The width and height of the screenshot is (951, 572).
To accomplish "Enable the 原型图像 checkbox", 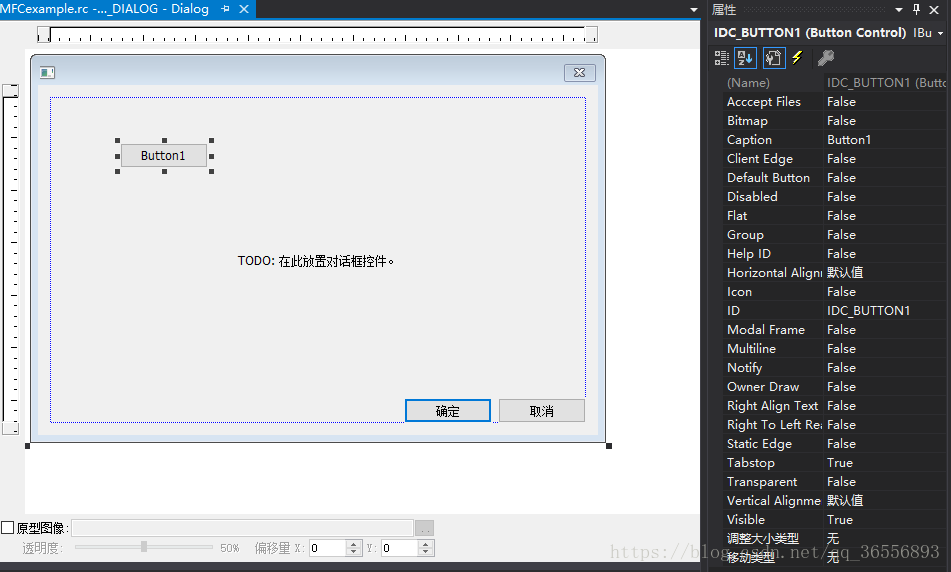I will [x=8, y=528].
